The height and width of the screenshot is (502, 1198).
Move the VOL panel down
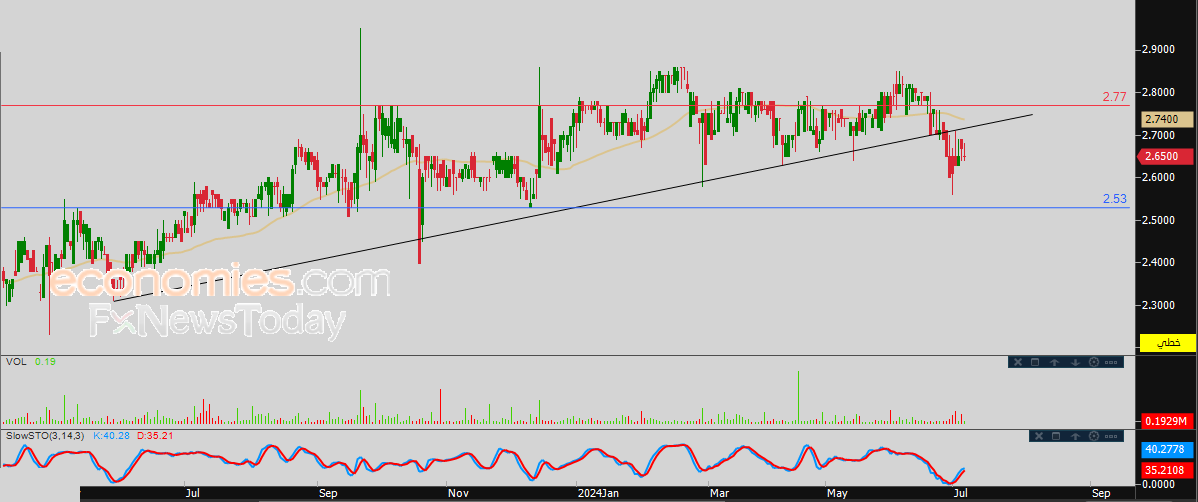[x=1075, y=362]
